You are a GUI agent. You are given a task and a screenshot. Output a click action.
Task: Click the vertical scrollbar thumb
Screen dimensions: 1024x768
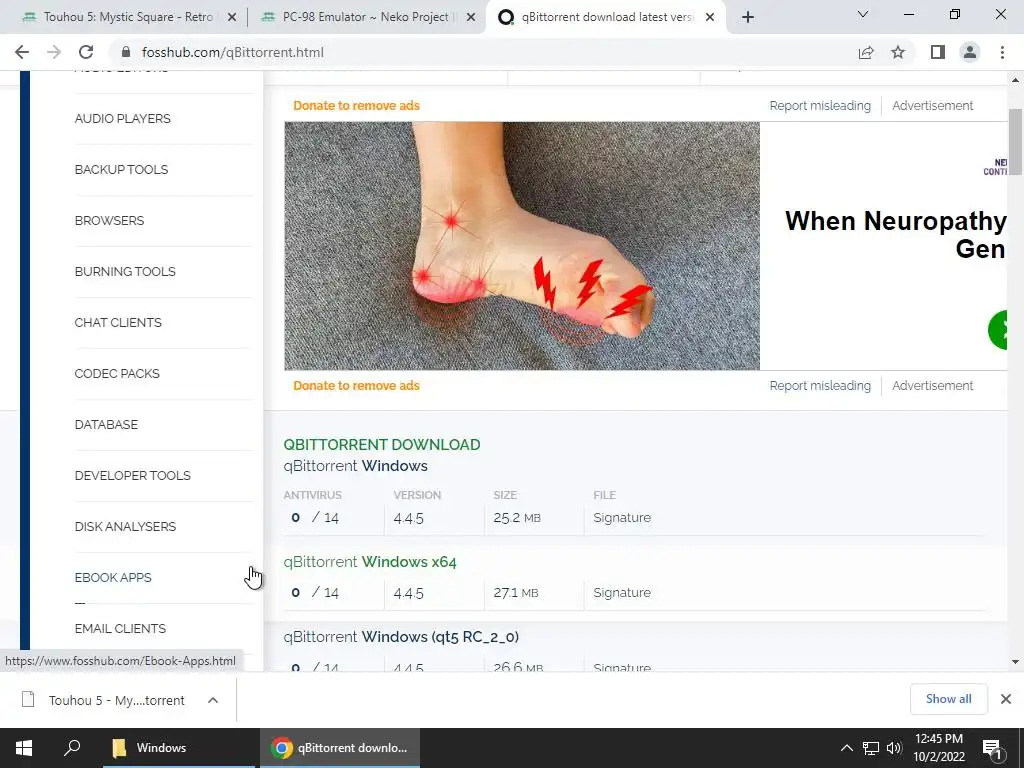tap(1015, 142)
